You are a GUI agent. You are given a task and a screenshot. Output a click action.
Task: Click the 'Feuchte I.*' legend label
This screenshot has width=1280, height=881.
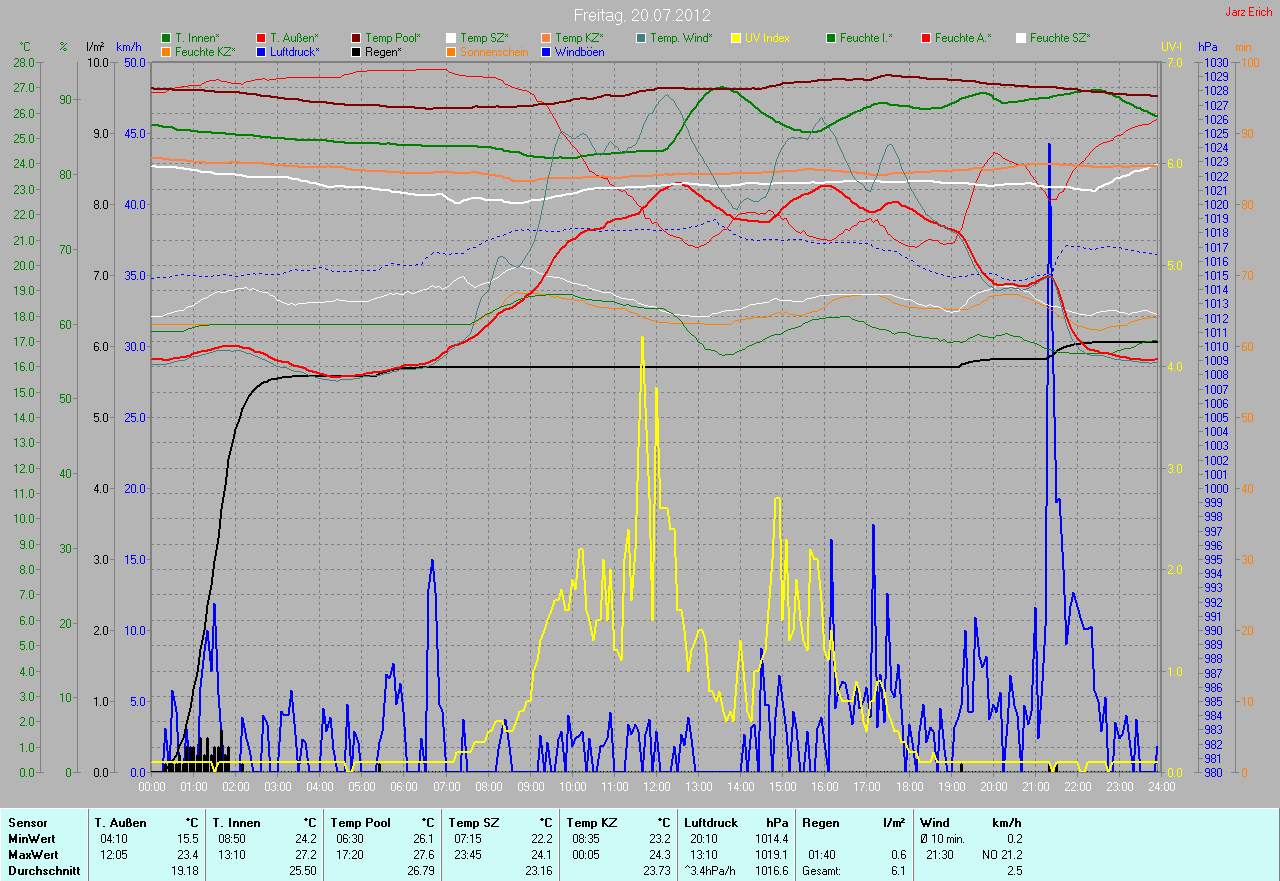pos(867,38)
